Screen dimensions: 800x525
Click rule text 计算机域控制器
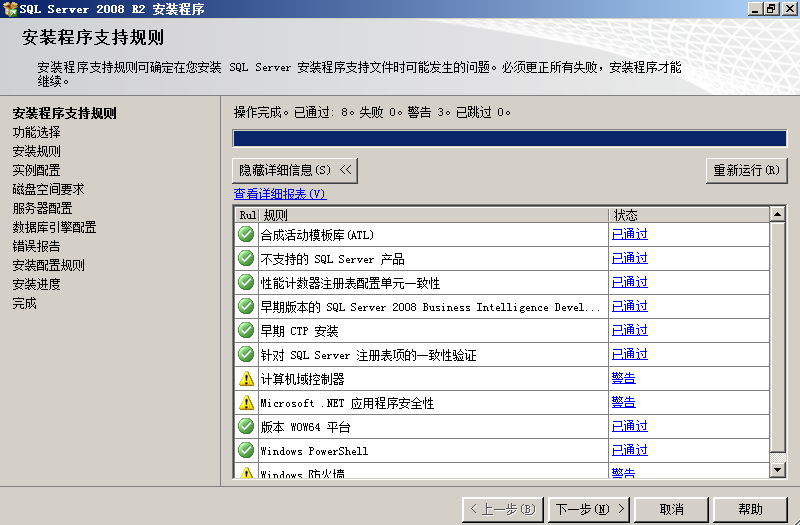302,379
